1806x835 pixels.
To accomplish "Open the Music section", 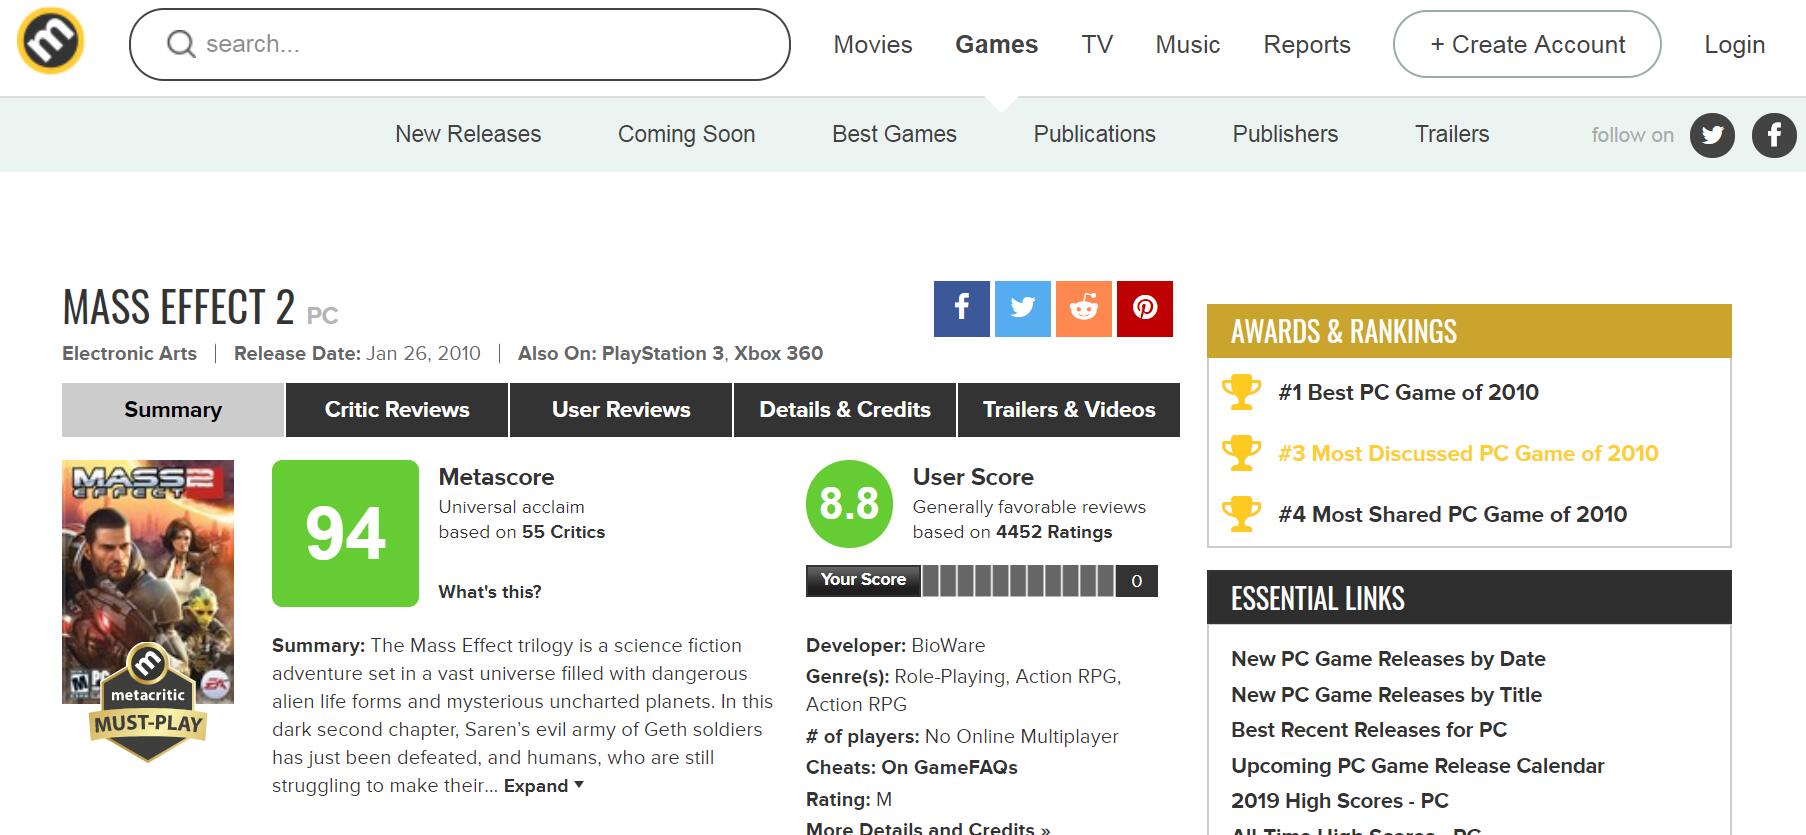I will (1188, 44).
